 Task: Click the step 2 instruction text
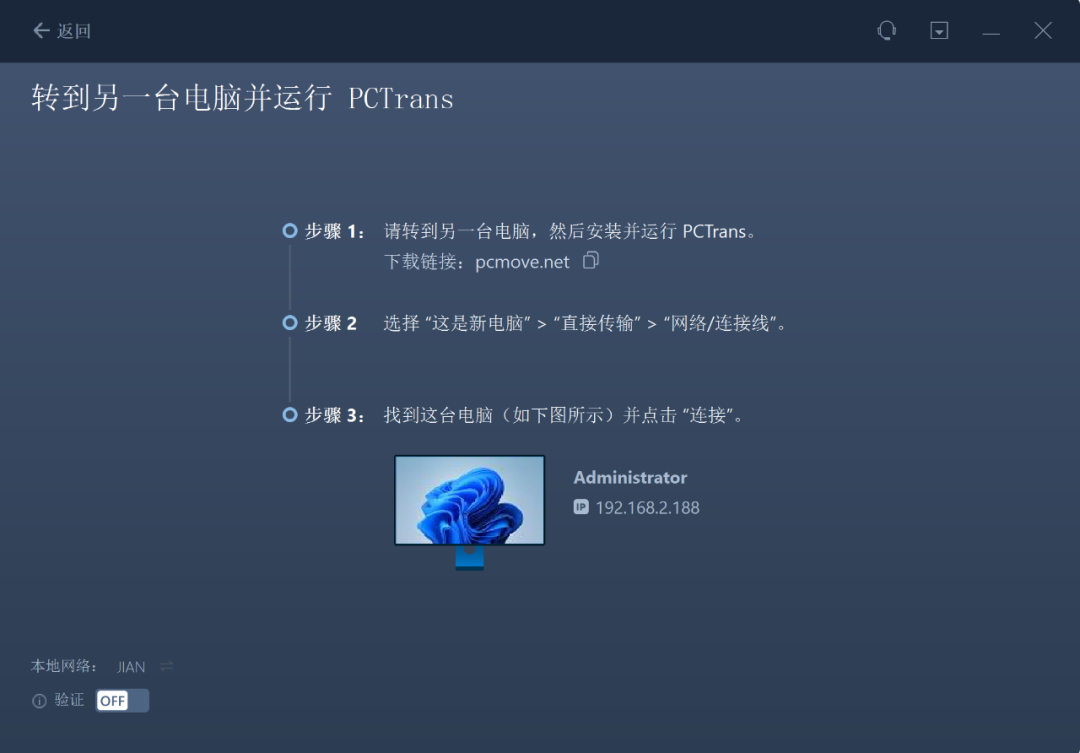[x=585, y=323]
